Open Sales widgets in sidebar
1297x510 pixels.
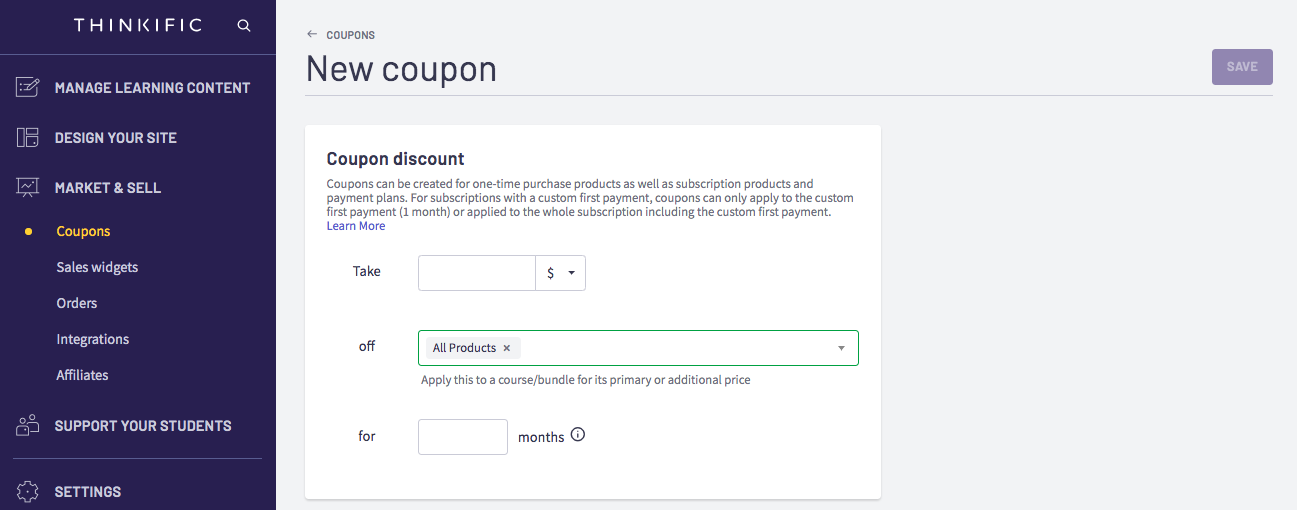[97, 267]
